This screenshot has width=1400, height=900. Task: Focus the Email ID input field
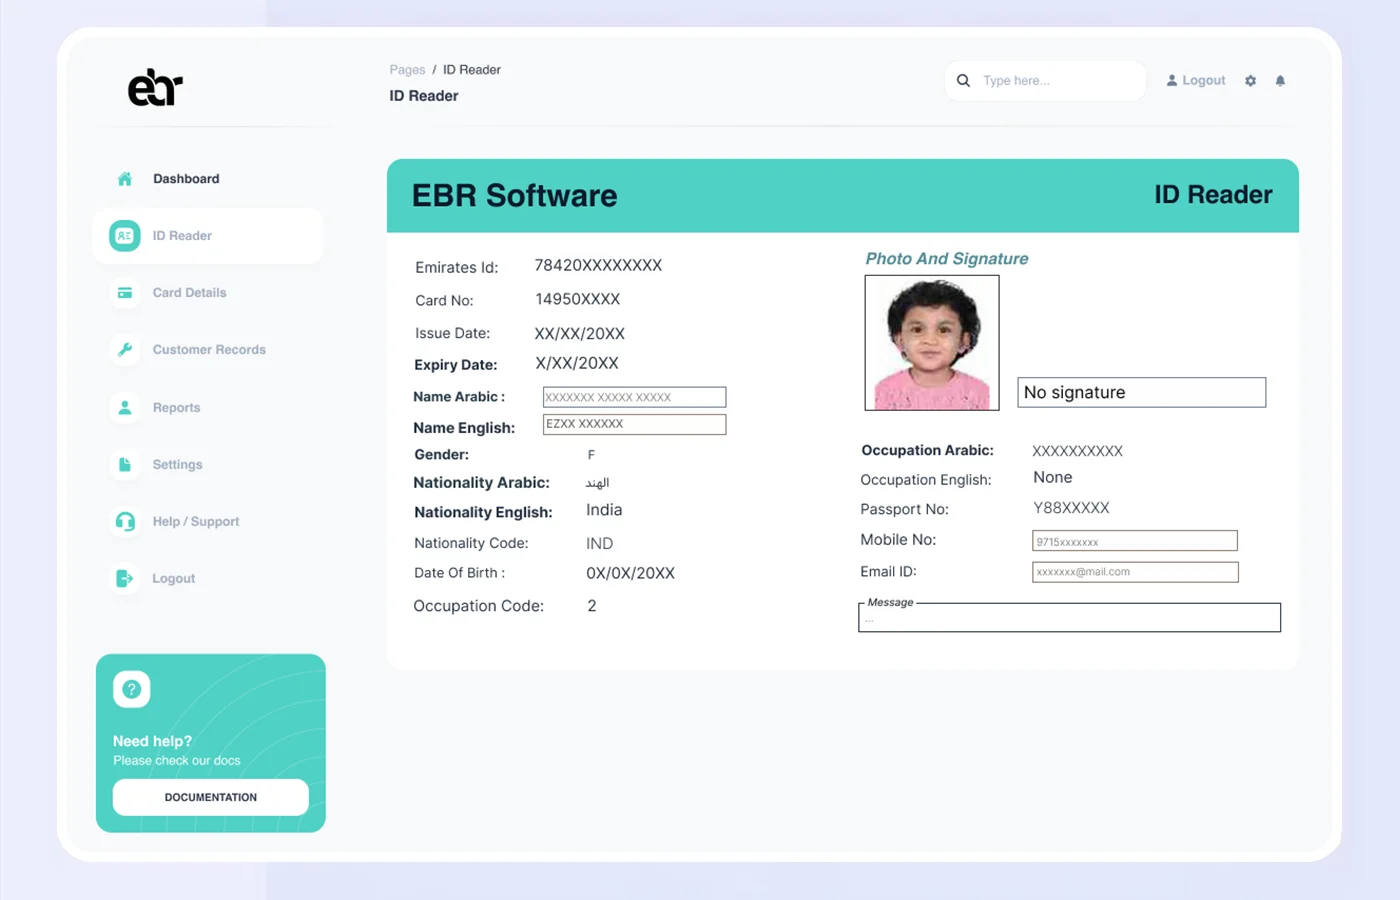tap(1135, 571)
